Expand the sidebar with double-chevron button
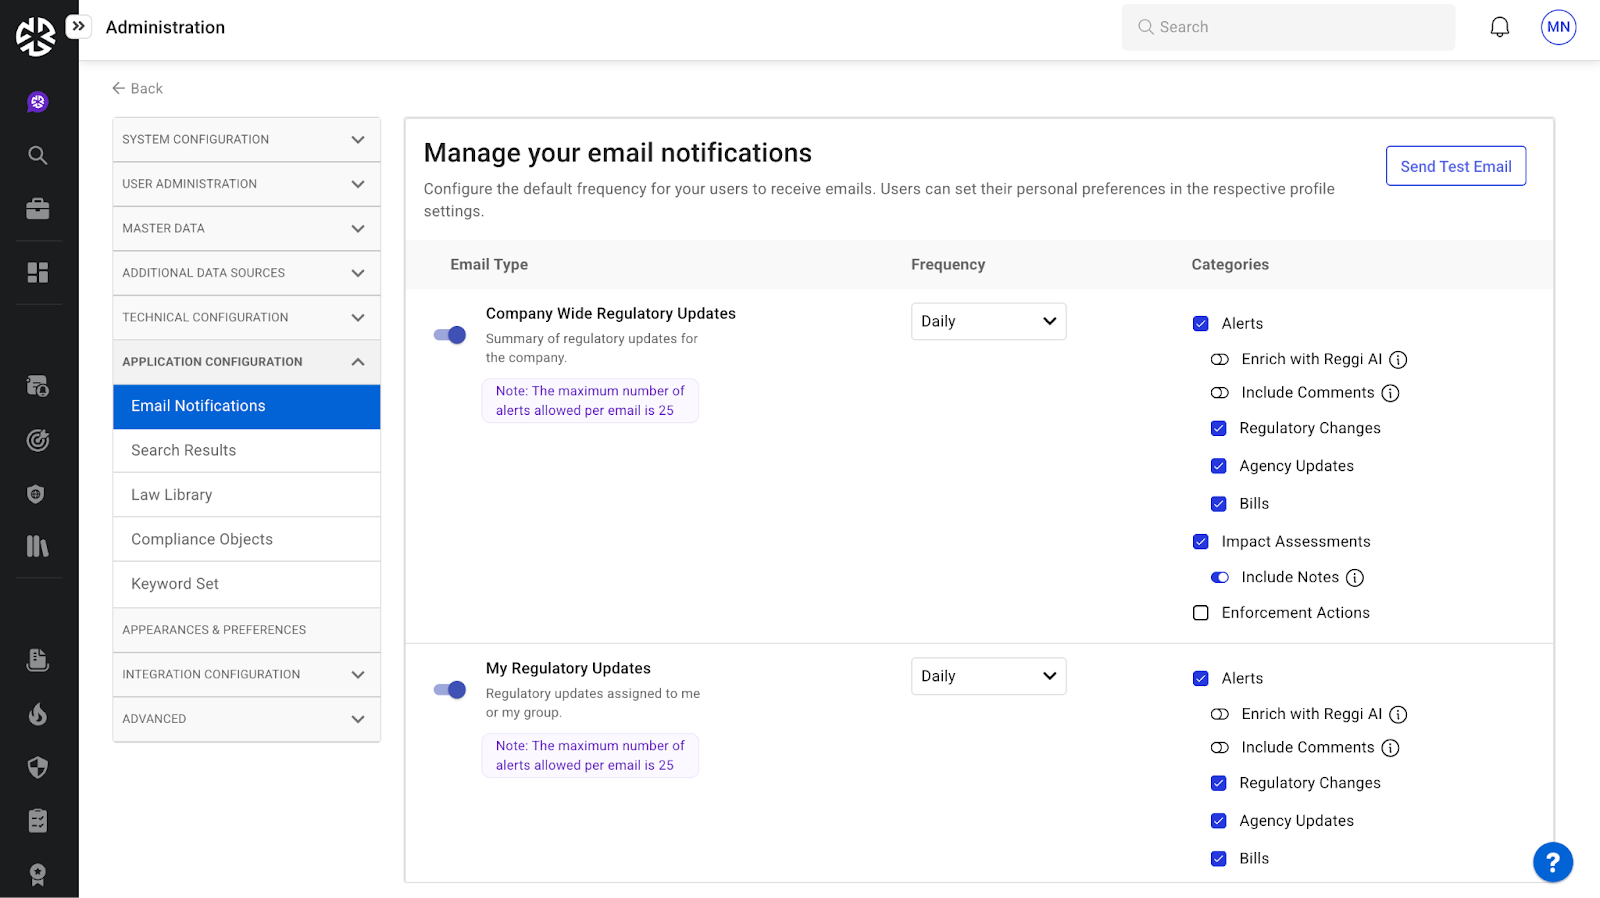This screenshot has height=898, width=1600. pyautogui.click(x=78, y=26)
